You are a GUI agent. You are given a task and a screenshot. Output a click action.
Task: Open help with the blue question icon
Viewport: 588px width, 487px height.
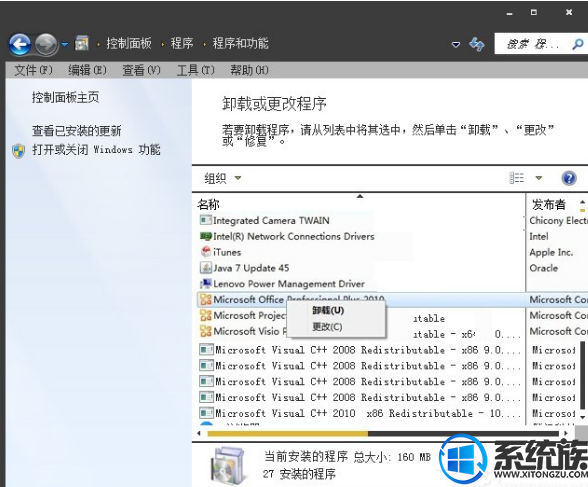(569, 178)
